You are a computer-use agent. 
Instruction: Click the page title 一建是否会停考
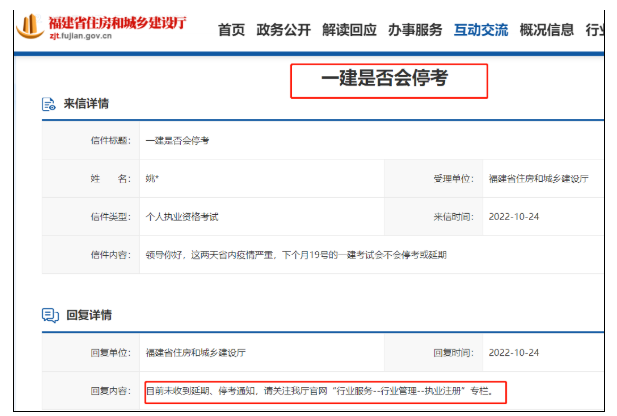pos(384,78)
